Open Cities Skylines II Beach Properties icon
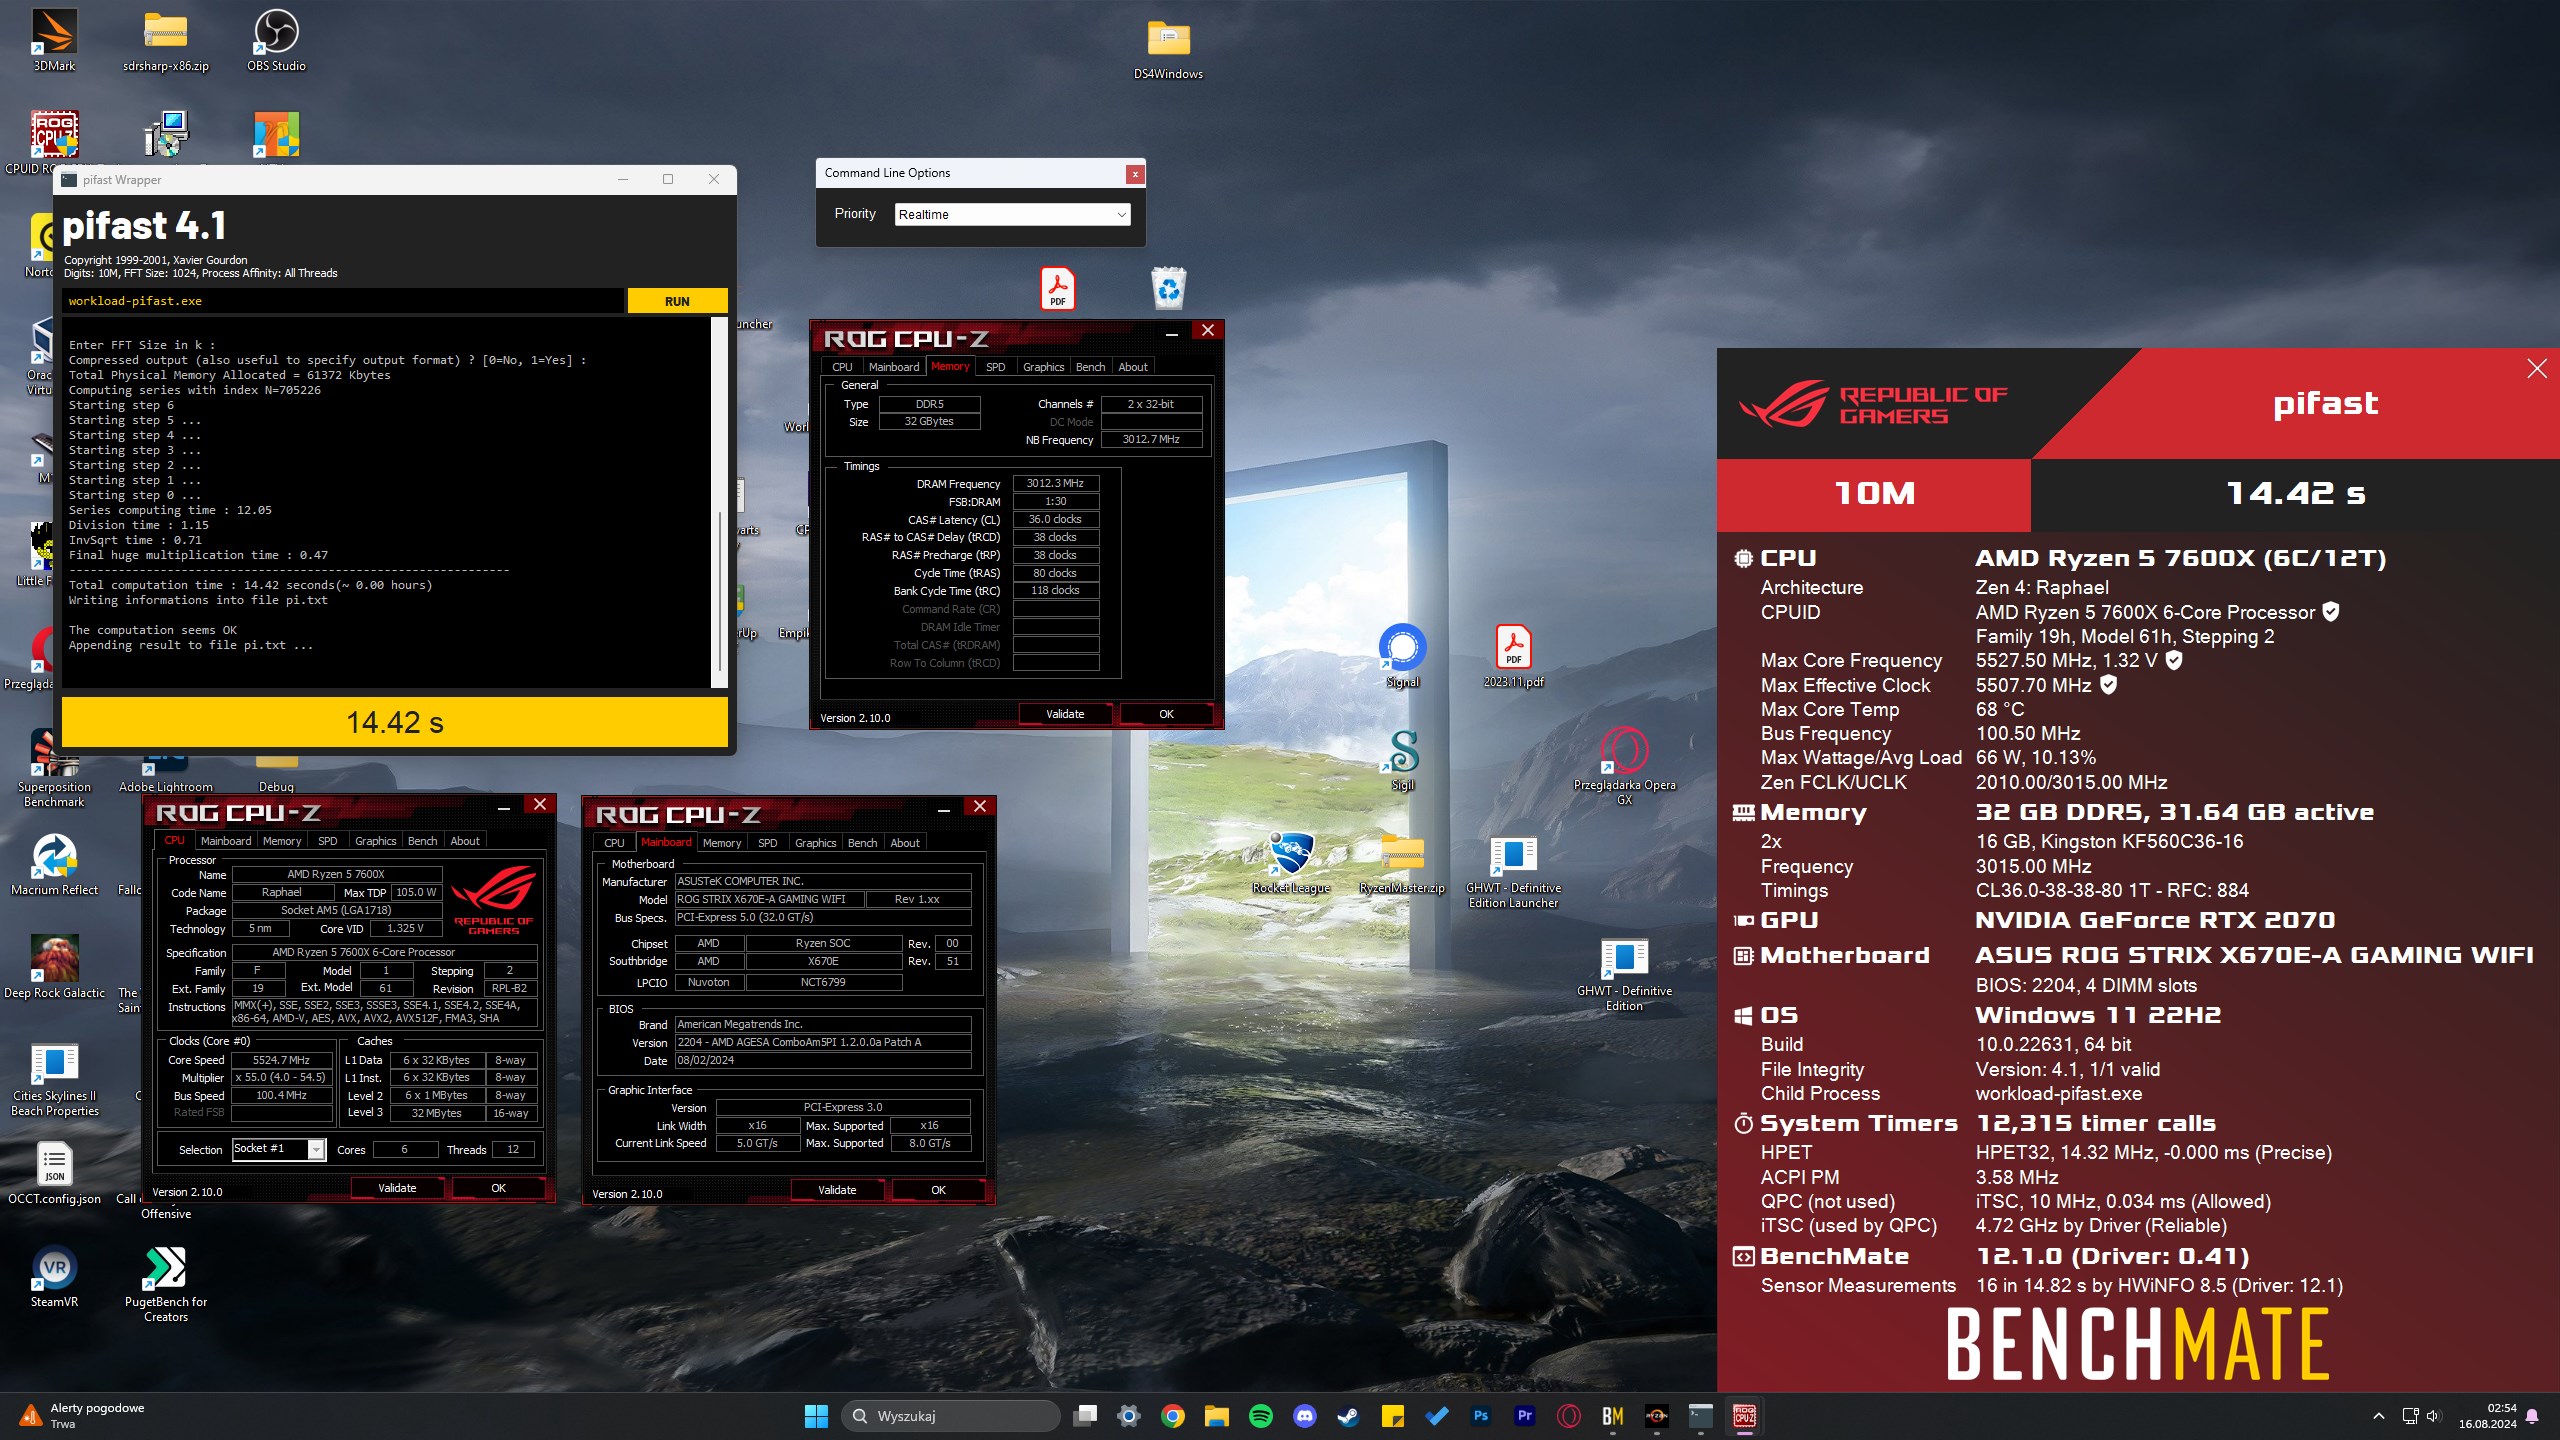 54,1078
